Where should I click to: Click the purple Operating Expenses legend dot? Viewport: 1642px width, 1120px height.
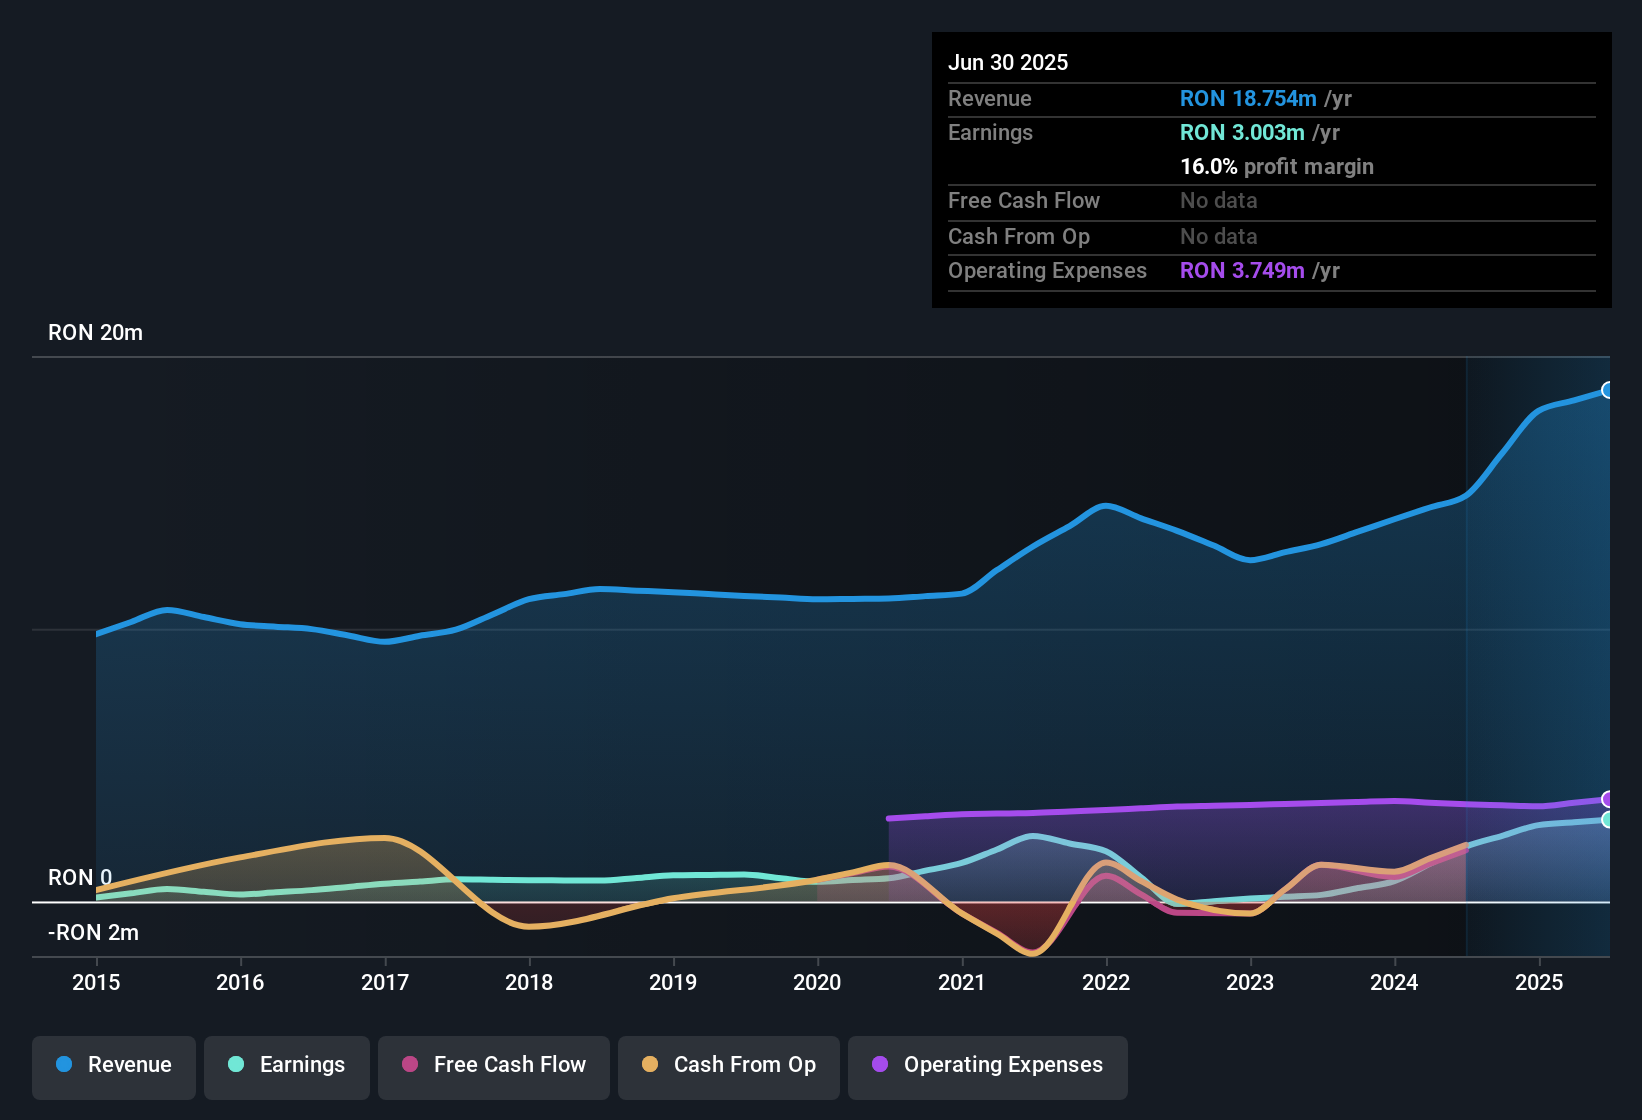[879, 1065]
